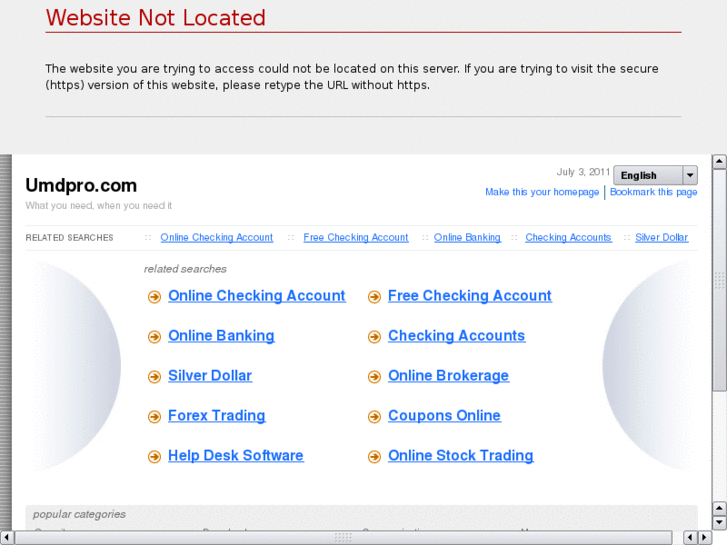Click orange arrow beside Checking Accounts
Screen dimensions: 727x545
(374, 337)
